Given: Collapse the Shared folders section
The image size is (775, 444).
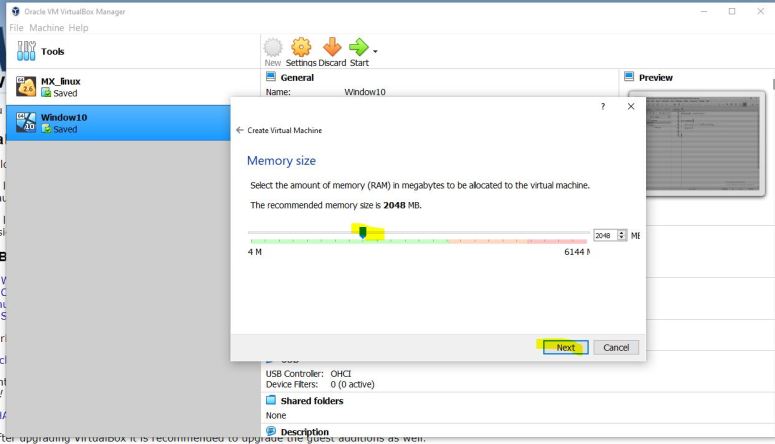Looking at the screenshot, I should pos(311,401).
